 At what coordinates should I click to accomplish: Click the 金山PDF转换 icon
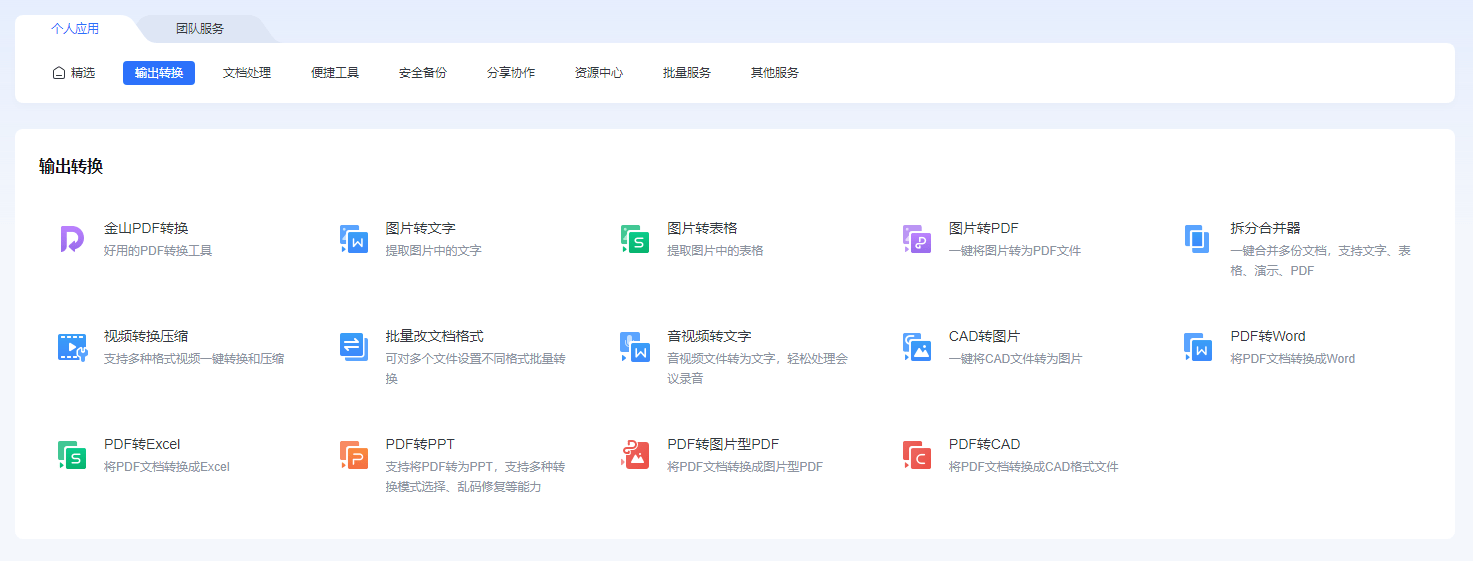coord(72,239)
